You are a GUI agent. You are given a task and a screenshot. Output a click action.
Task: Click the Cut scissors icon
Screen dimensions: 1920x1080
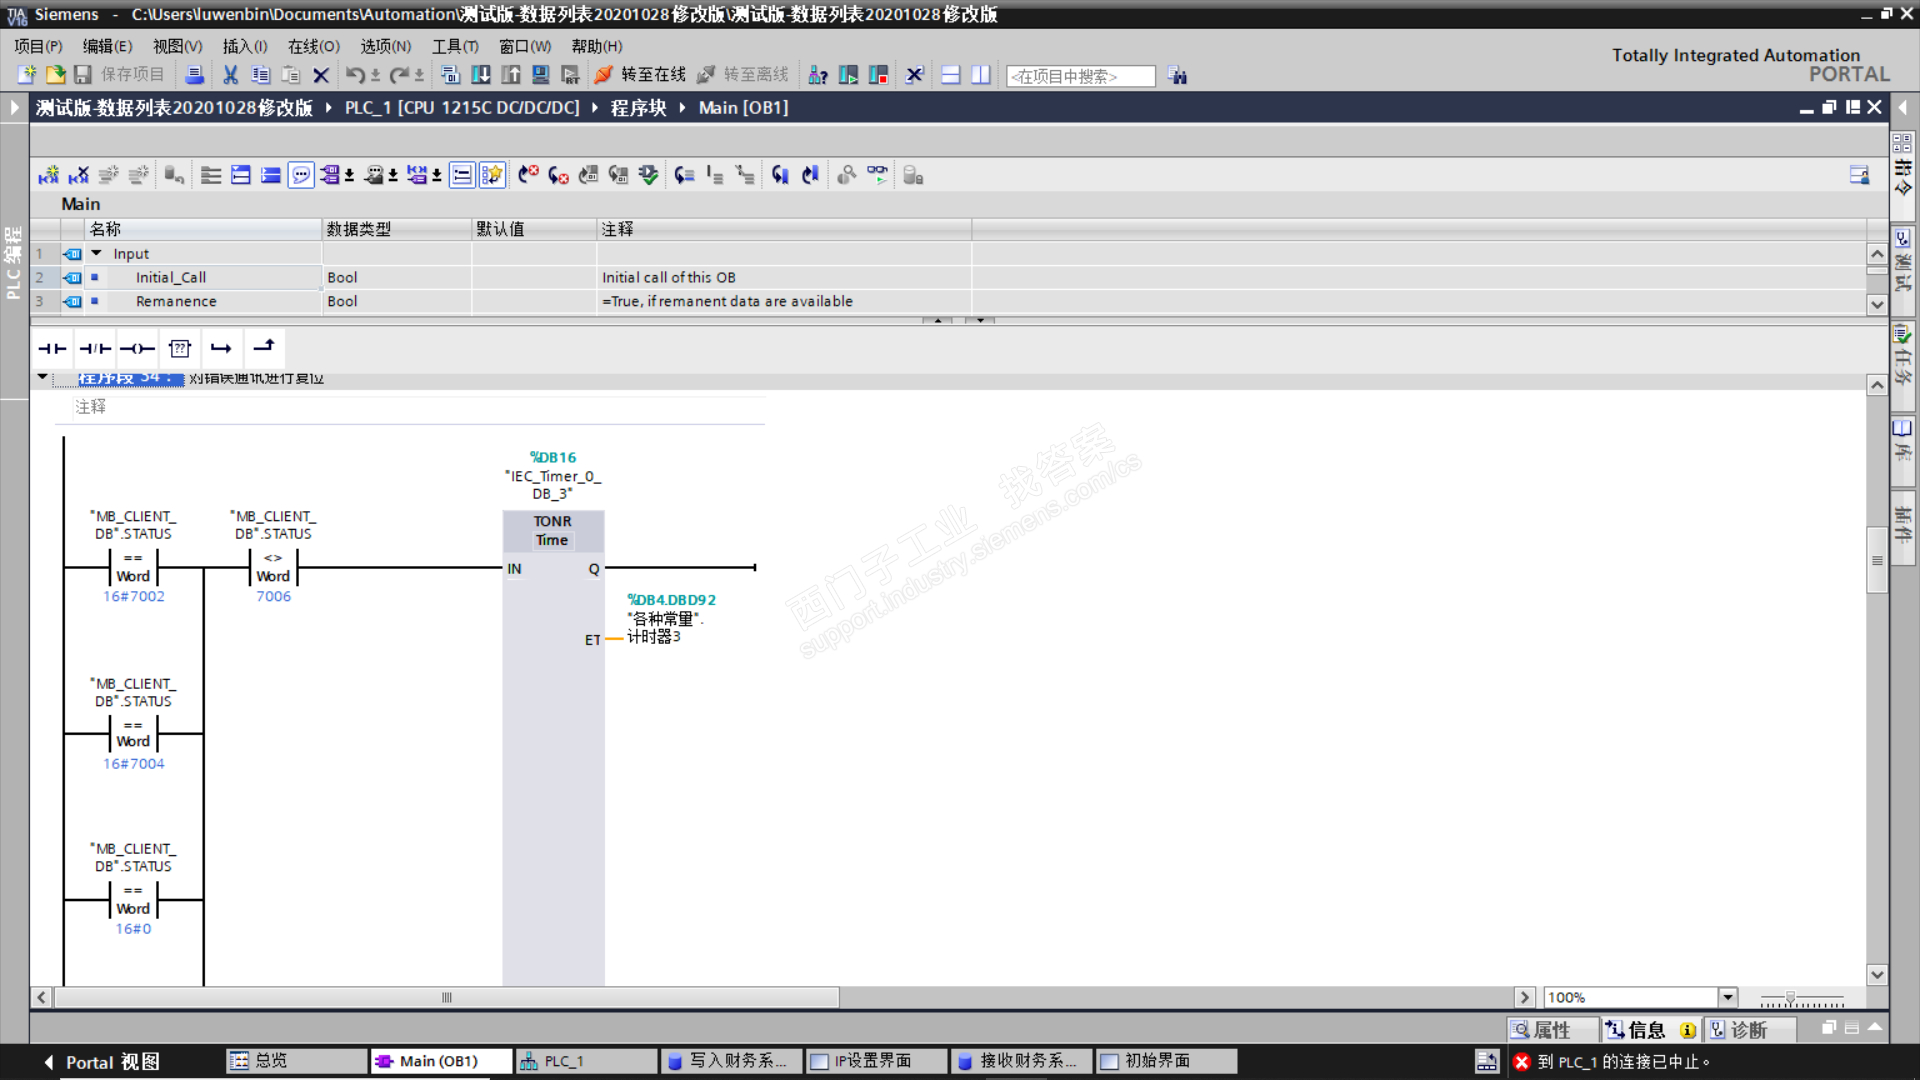(x=230, y=75)
